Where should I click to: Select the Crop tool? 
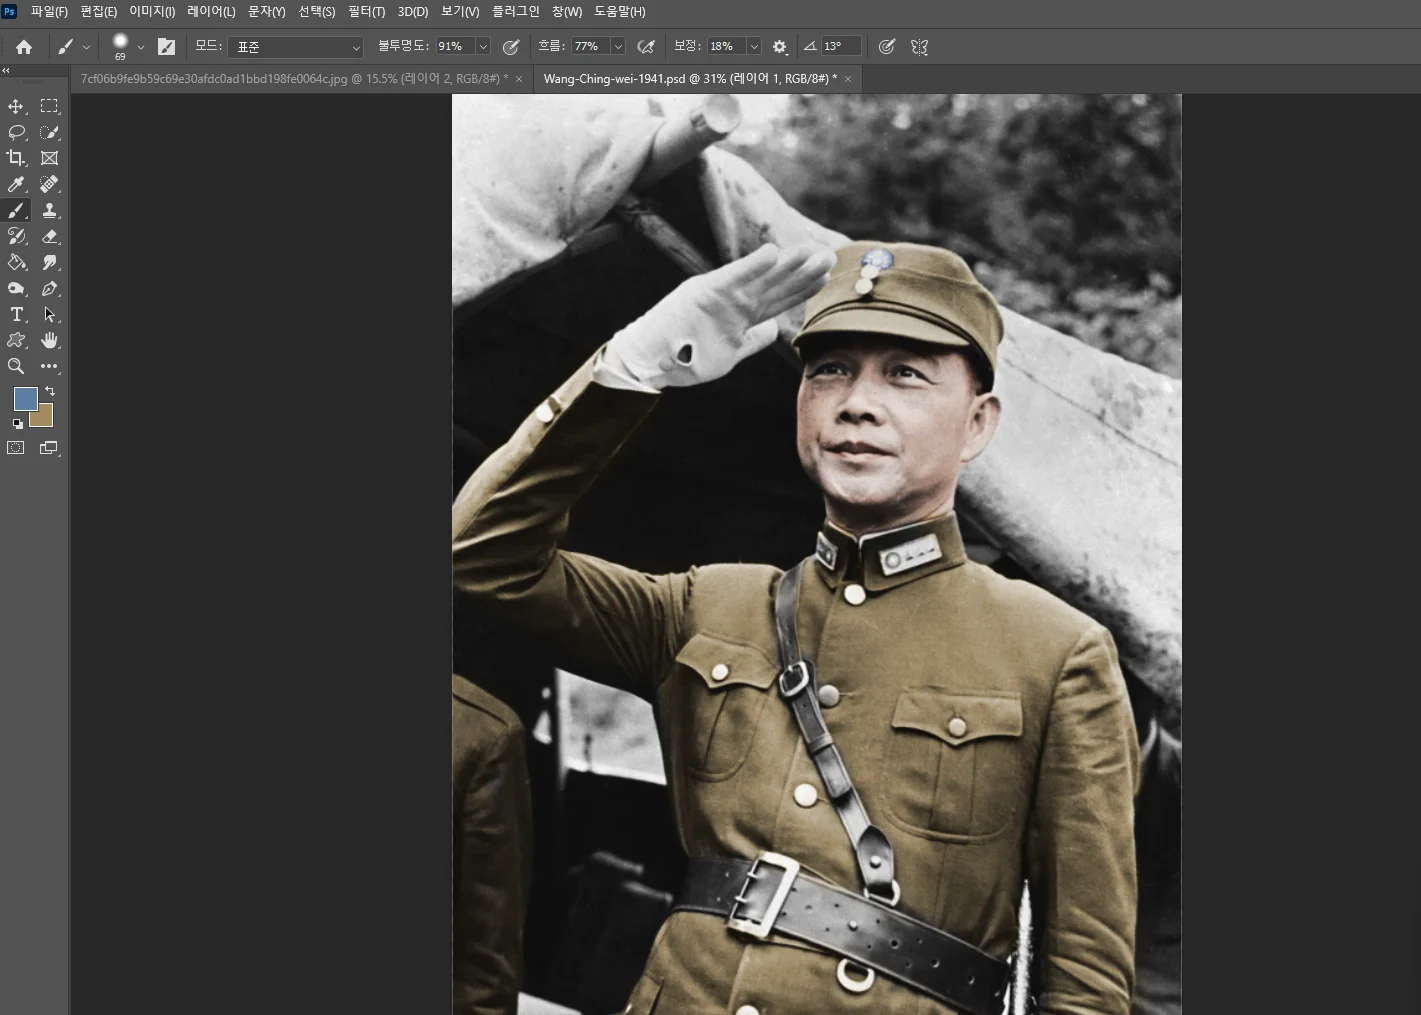point(16,158)
